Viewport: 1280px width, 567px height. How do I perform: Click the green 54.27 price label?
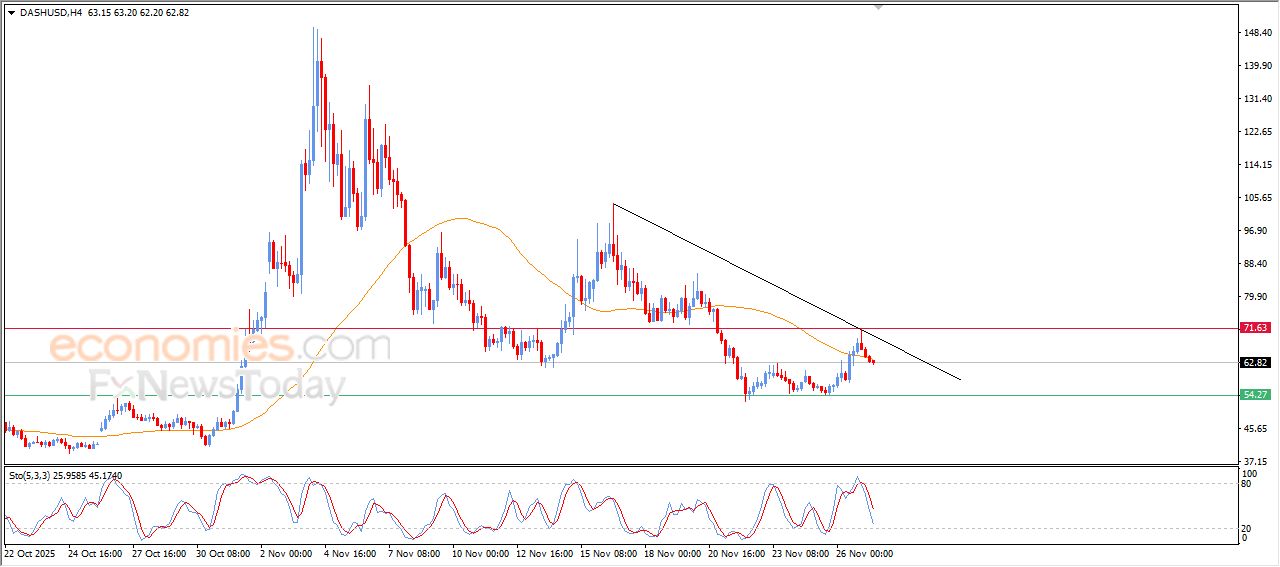[1254, 395]
